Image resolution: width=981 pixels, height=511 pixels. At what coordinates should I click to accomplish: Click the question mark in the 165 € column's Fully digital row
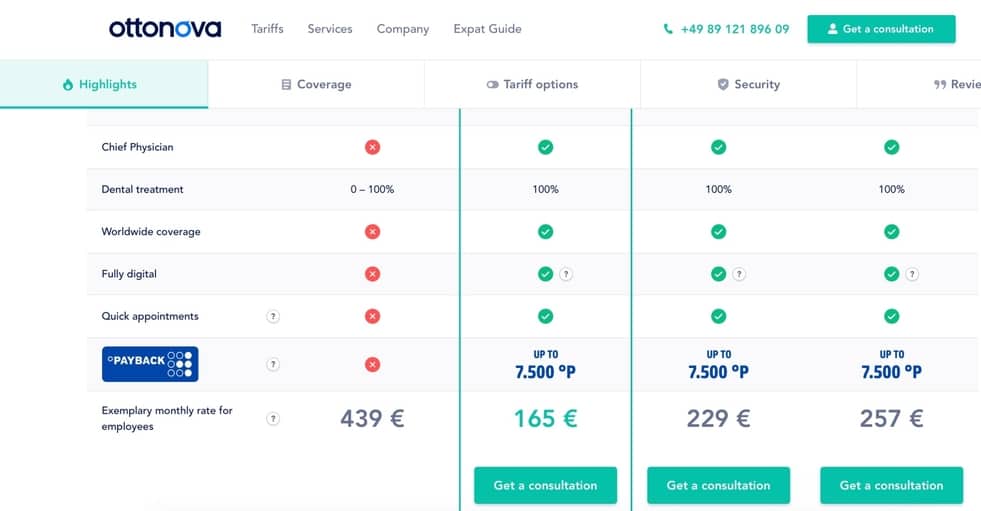tap(566, 274)
